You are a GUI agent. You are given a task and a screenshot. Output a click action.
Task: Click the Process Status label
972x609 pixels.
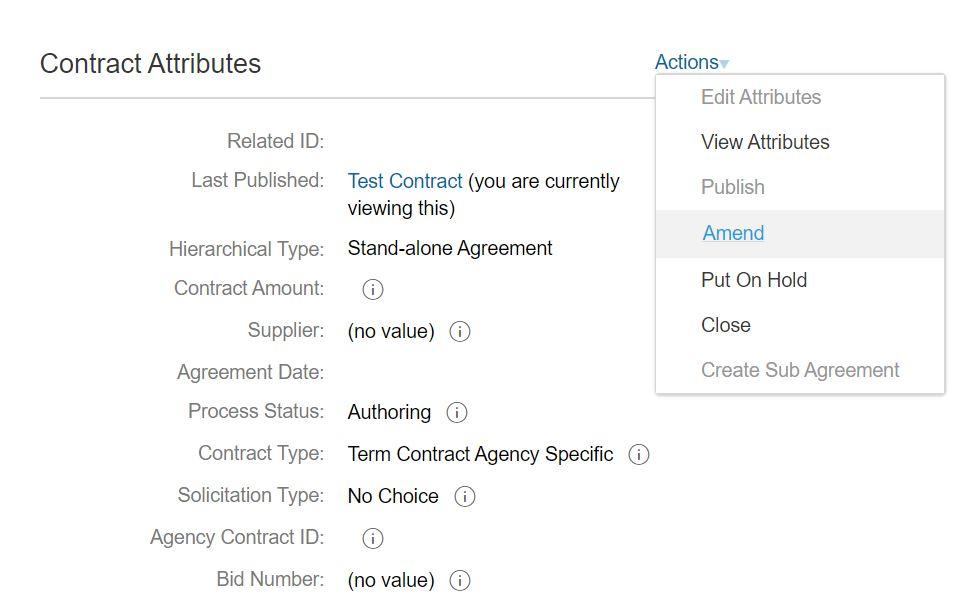(256, 411)
